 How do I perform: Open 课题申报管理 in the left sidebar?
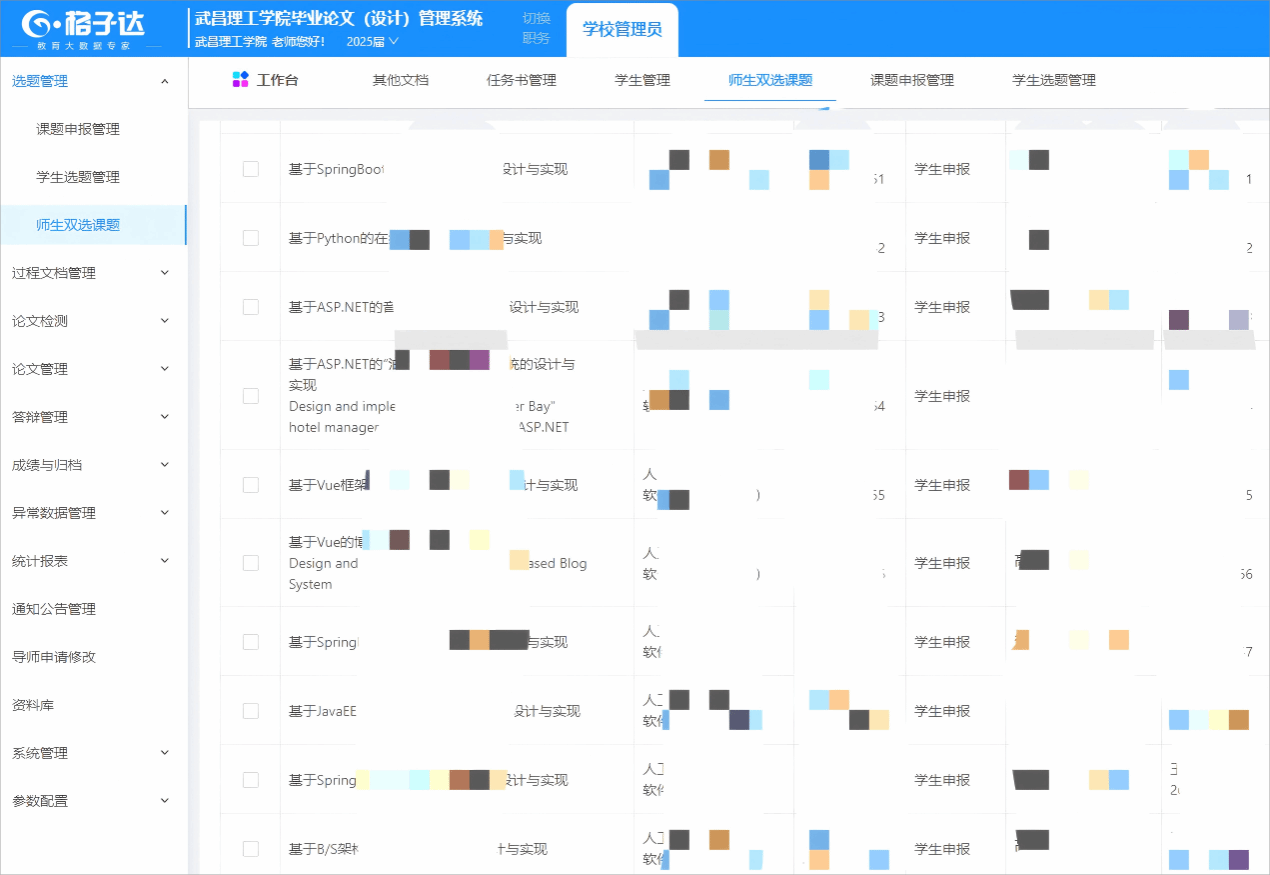pos(78,129)
